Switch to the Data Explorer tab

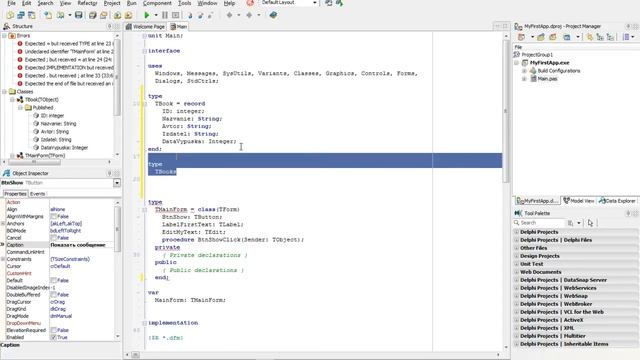617,201
